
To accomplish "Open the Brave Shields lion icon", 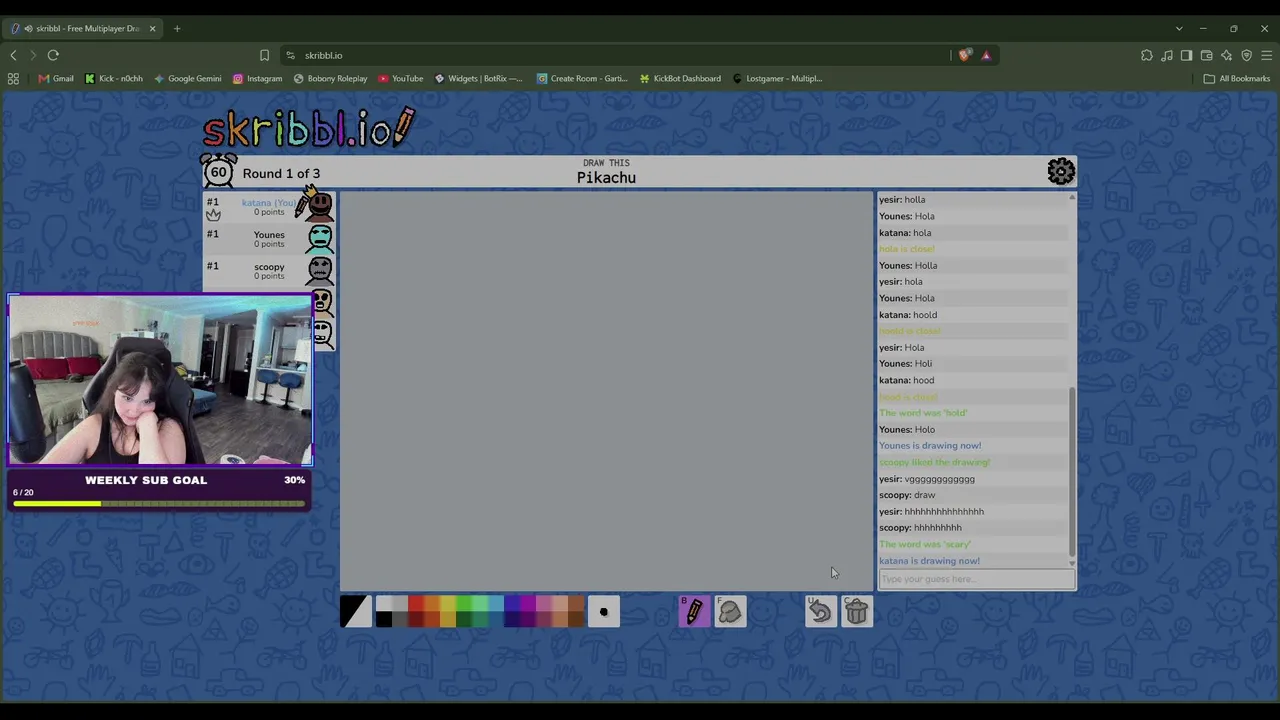I will point(964,55).
